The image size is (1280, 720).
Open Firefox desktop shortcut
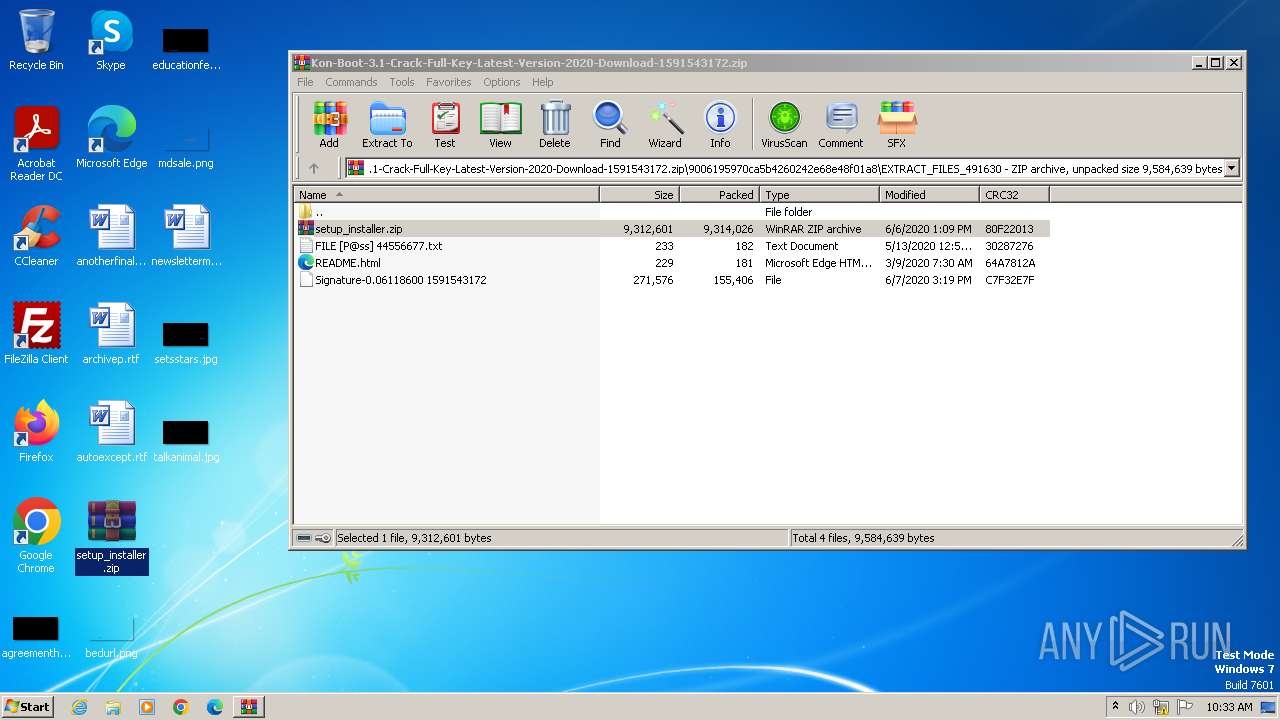[36, 432]
